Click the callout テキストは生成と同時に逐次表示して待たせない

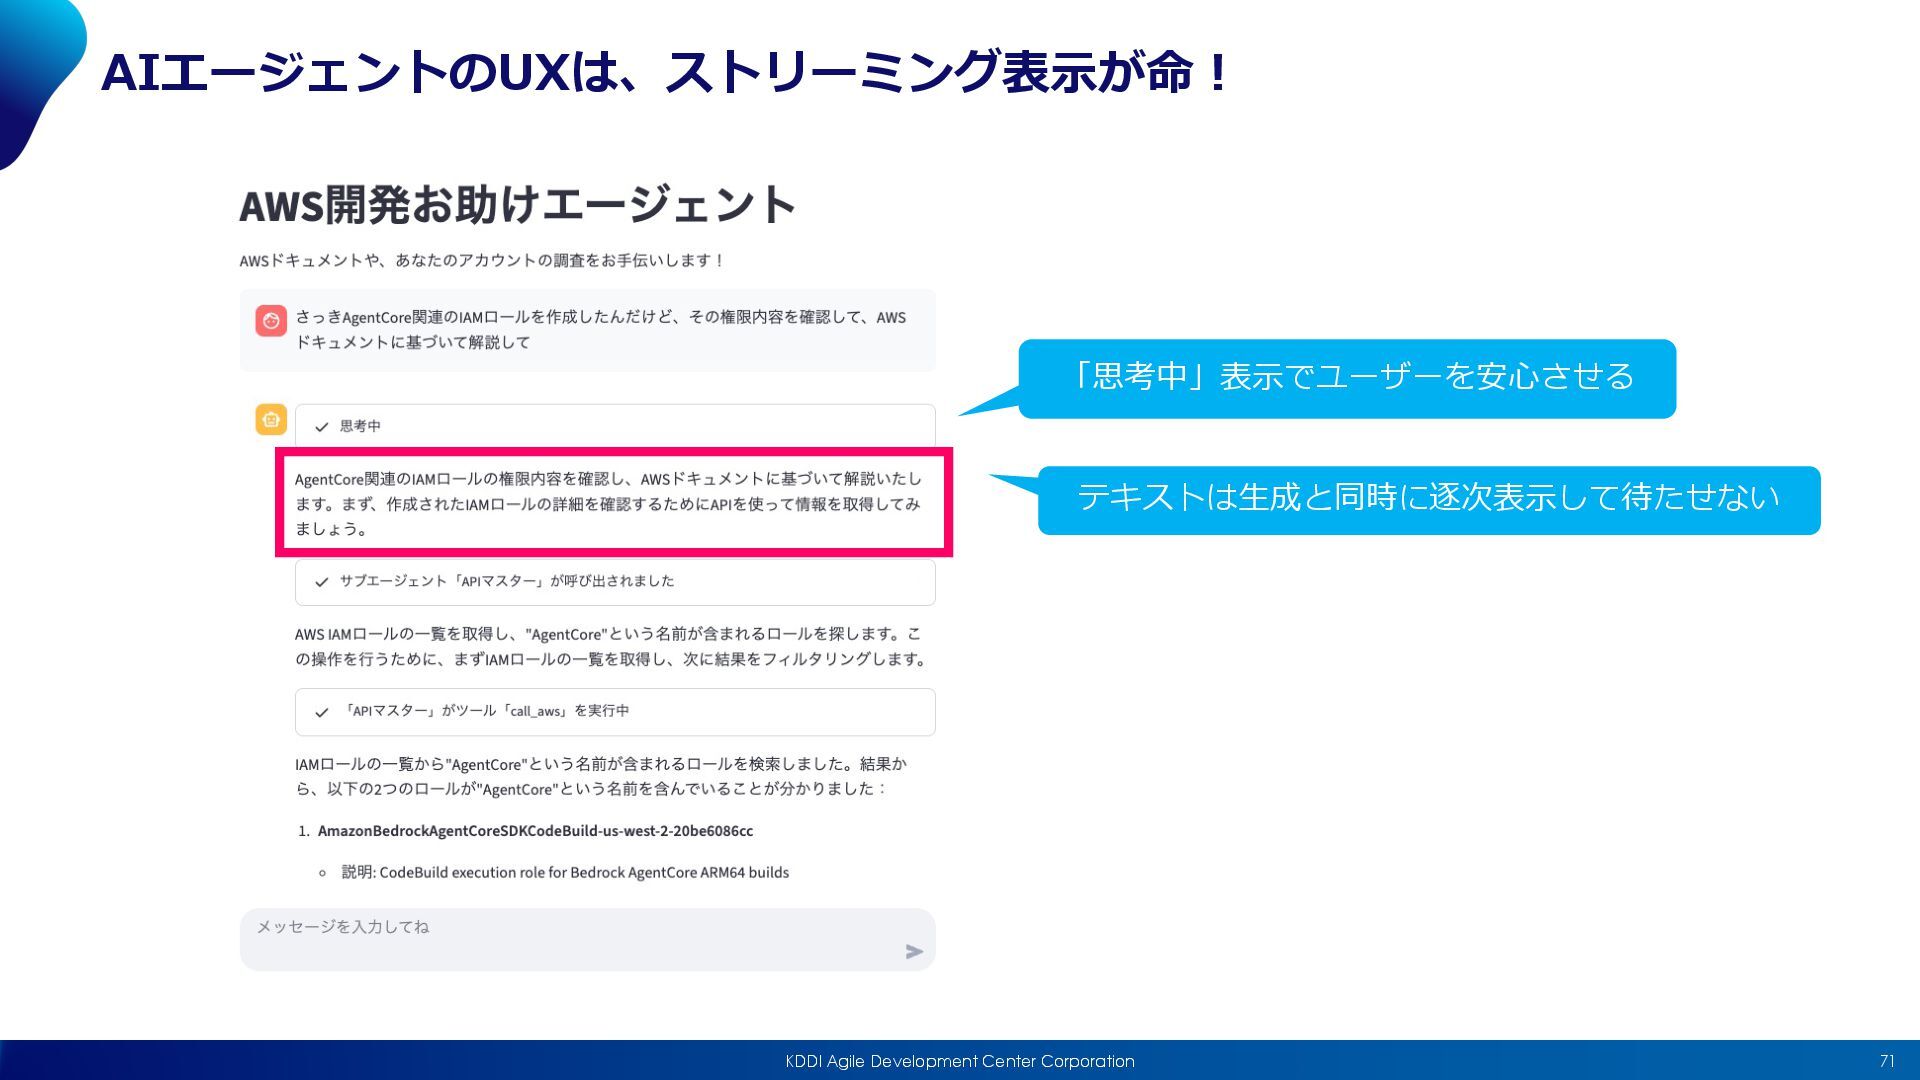[1429, 499]
